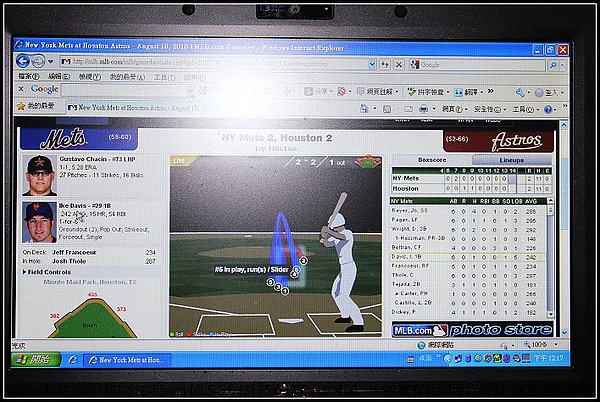Click pitch marker number 2 in strike zone
Screen dimensions: 600x402
303,261
